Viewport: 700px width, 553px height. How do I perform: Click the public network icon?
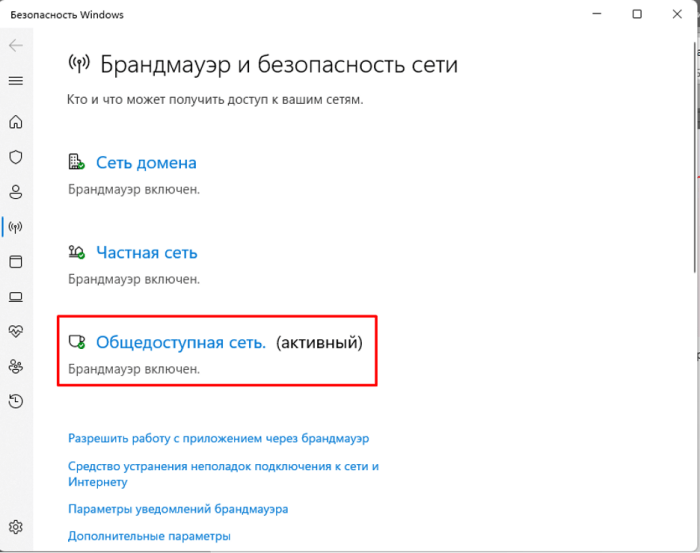tap(76, 342)
